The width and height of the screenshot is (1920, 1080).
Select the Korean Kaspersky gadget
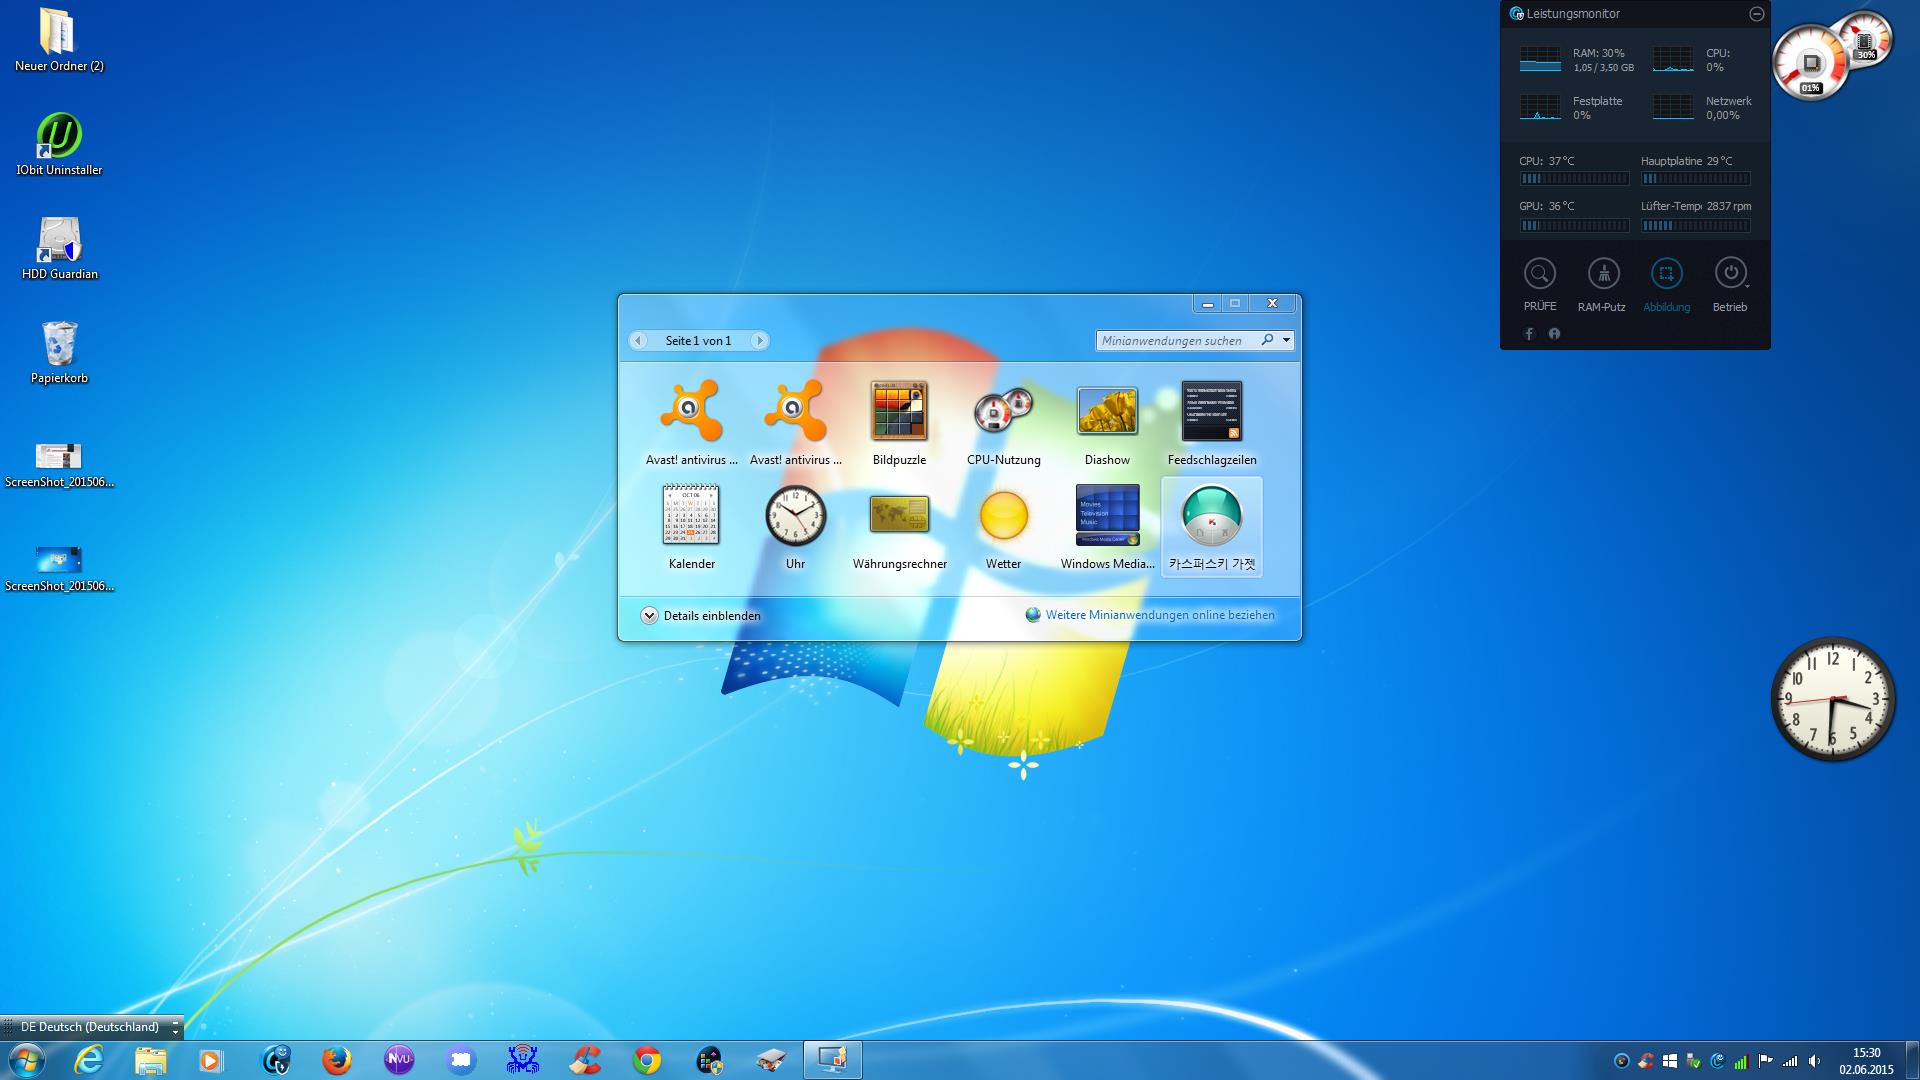click(x=1211, y=526)
